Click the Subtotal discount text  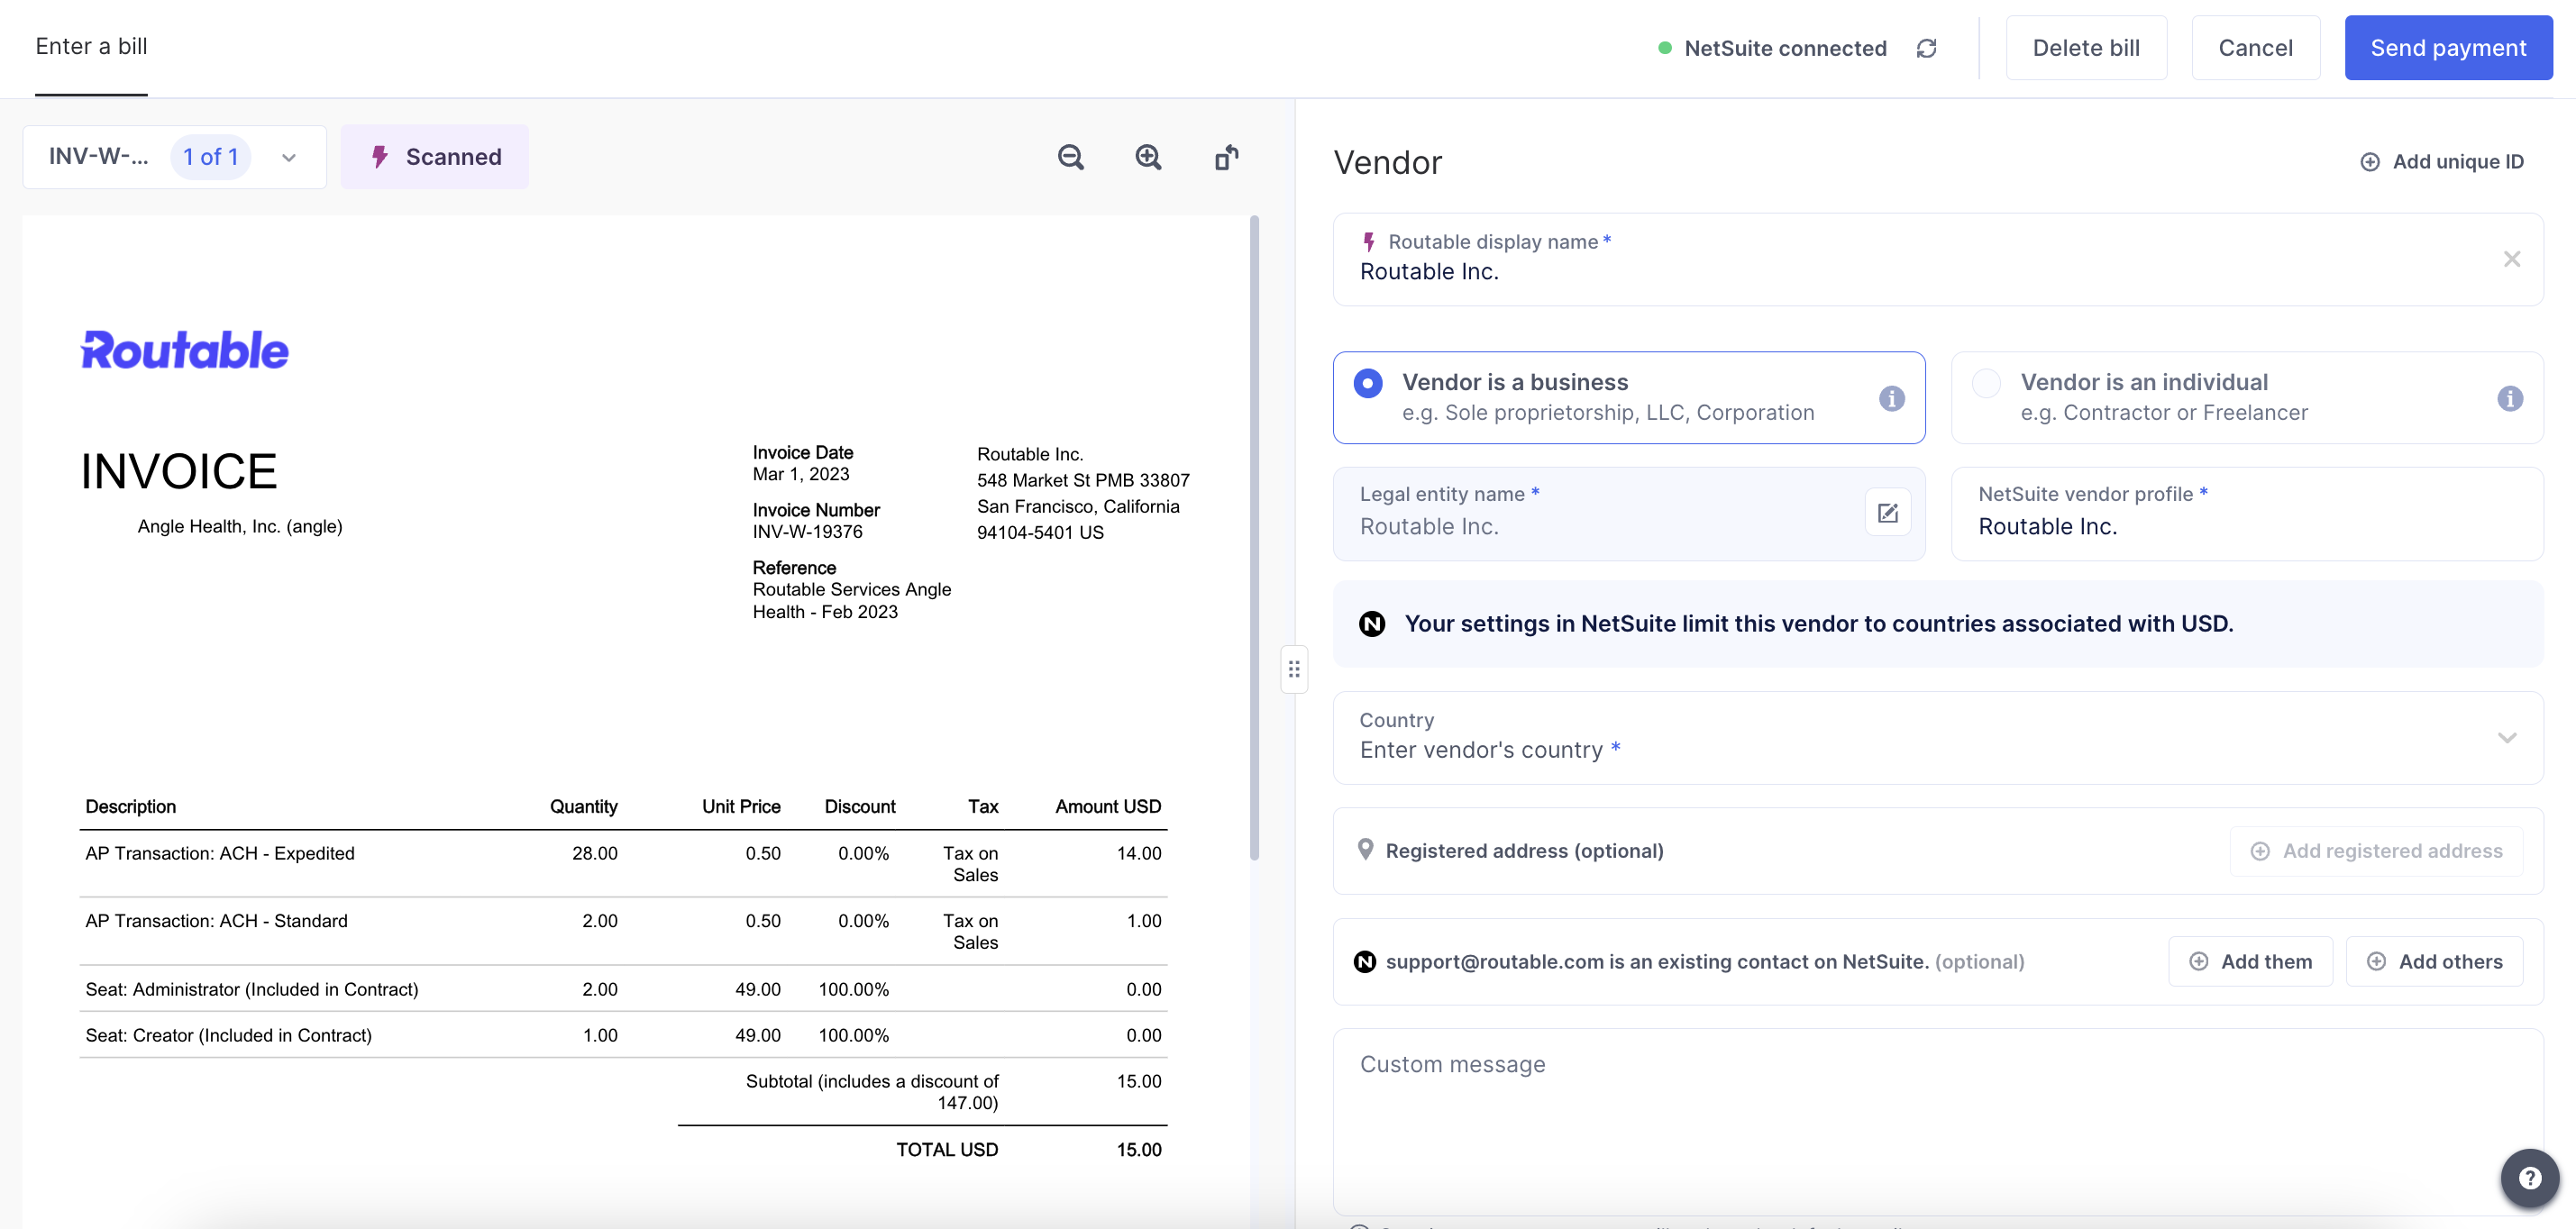(871, 1092)
